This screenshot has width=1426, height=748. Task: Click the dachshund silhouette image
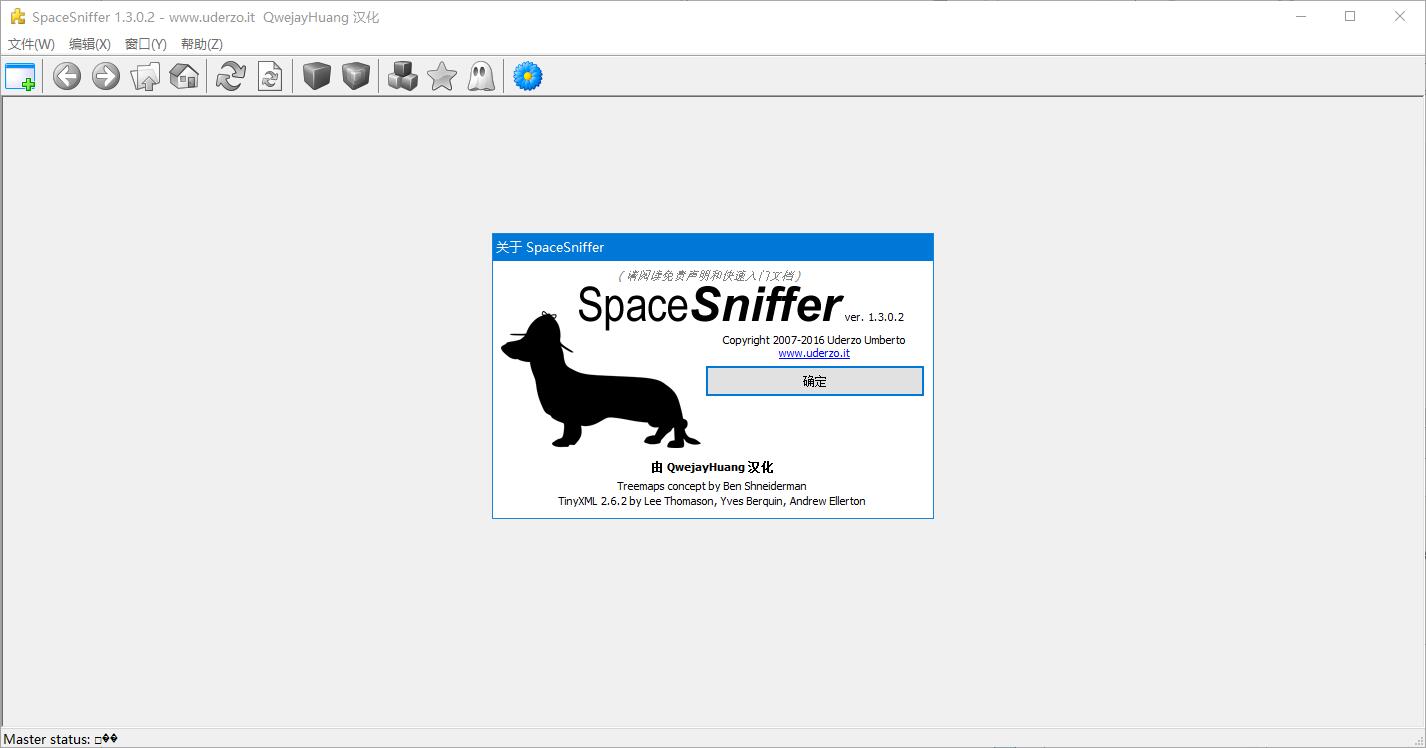600,380
